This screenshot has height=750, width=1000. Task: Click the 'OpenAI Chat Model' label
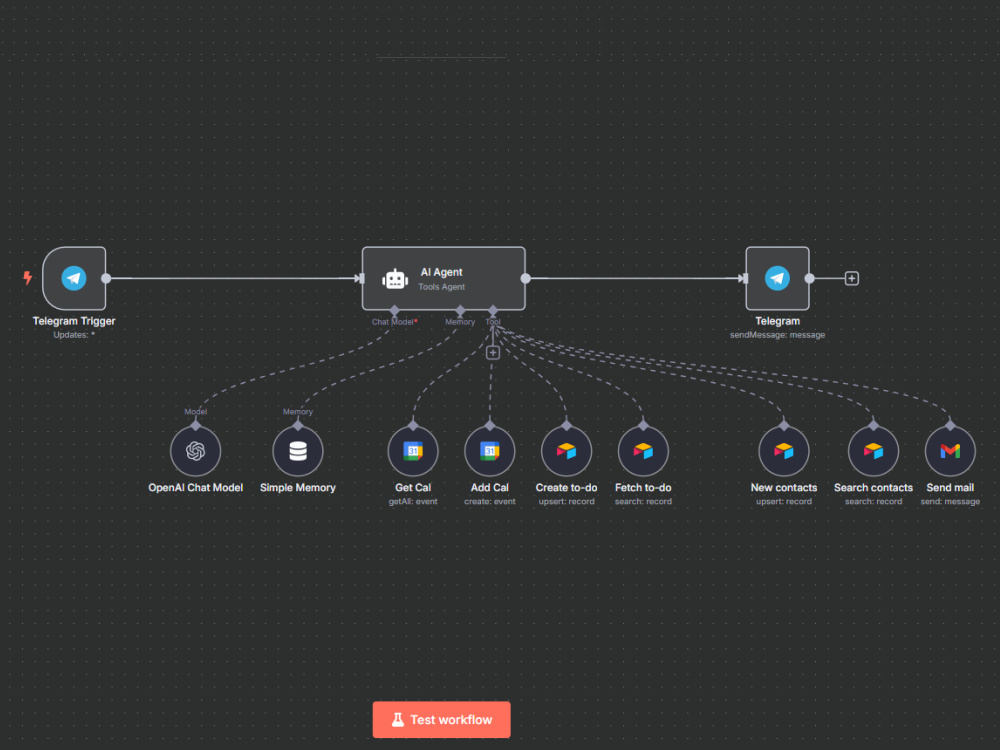(x=196, y=487)
